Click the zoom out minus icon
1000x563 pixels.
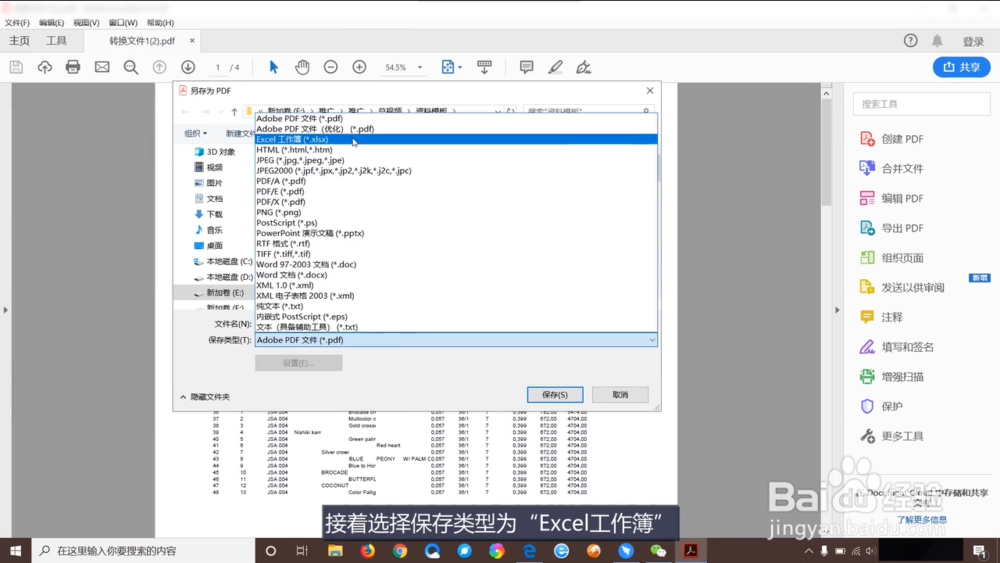[x=330, y=67]
